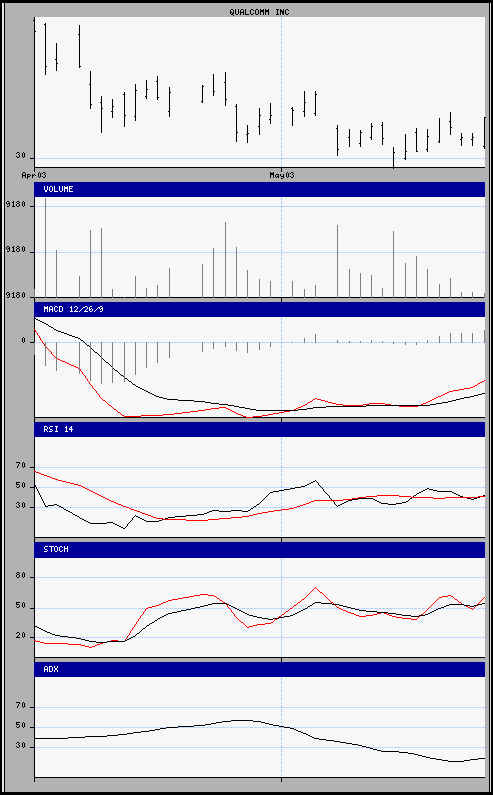Click the STOCH 20 level label

tap(20, 636)
